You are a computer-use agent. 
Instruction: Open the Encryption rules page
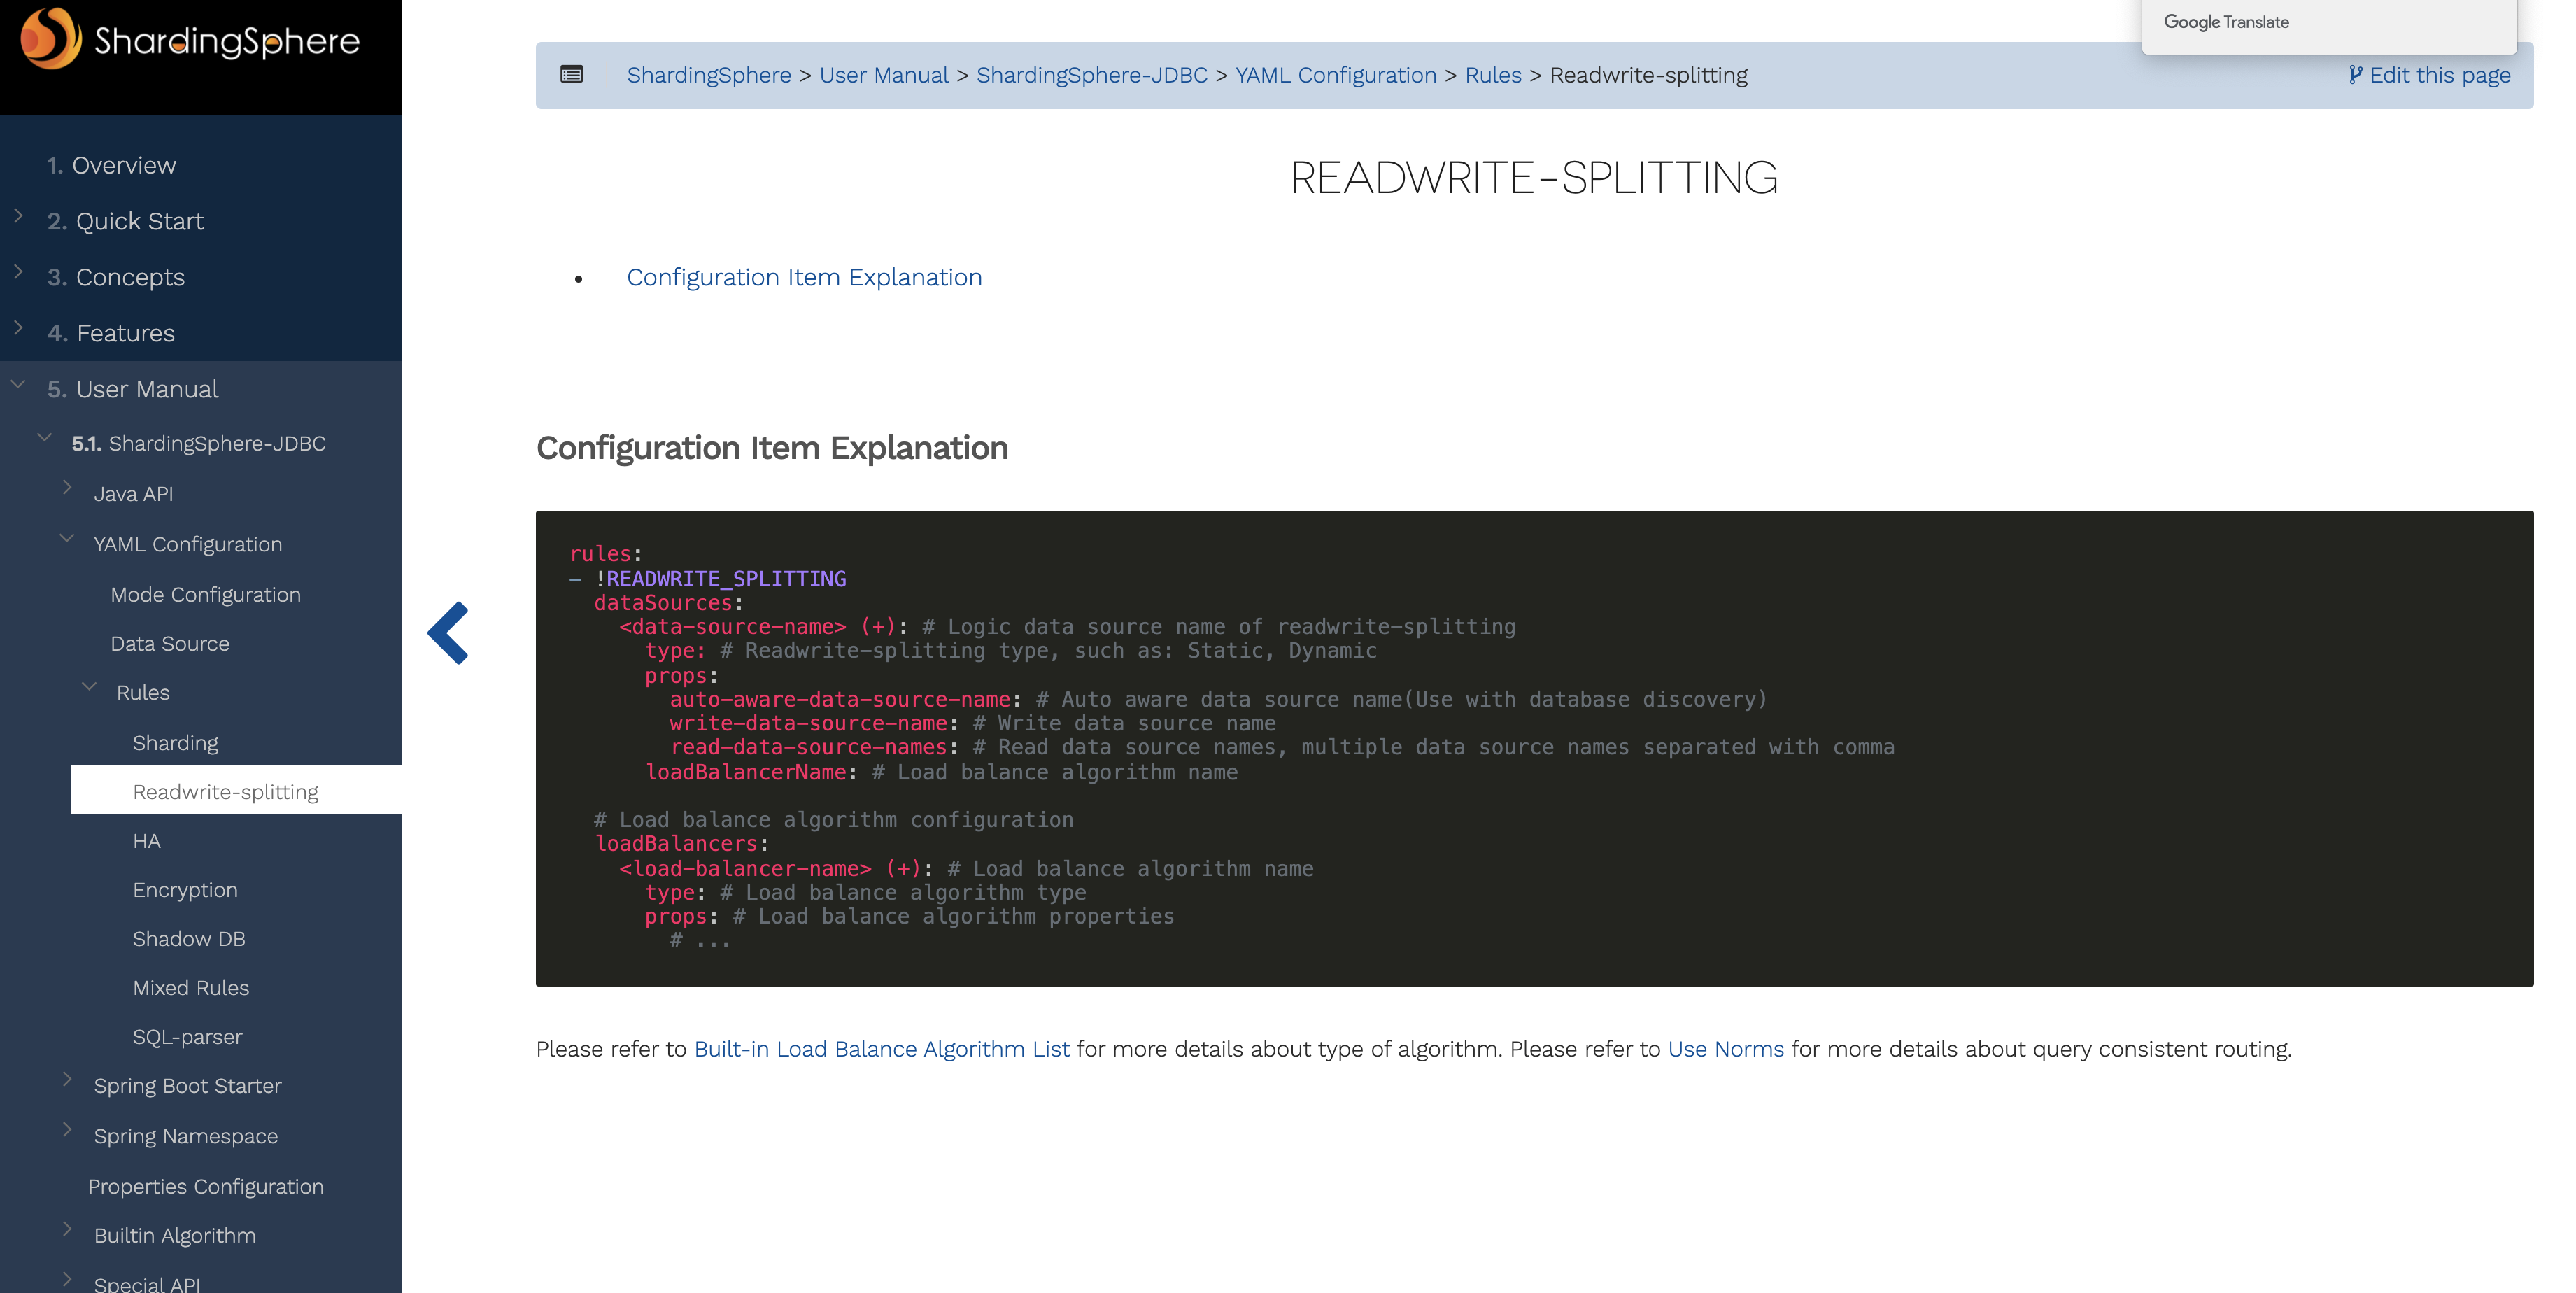click(185, 890)
